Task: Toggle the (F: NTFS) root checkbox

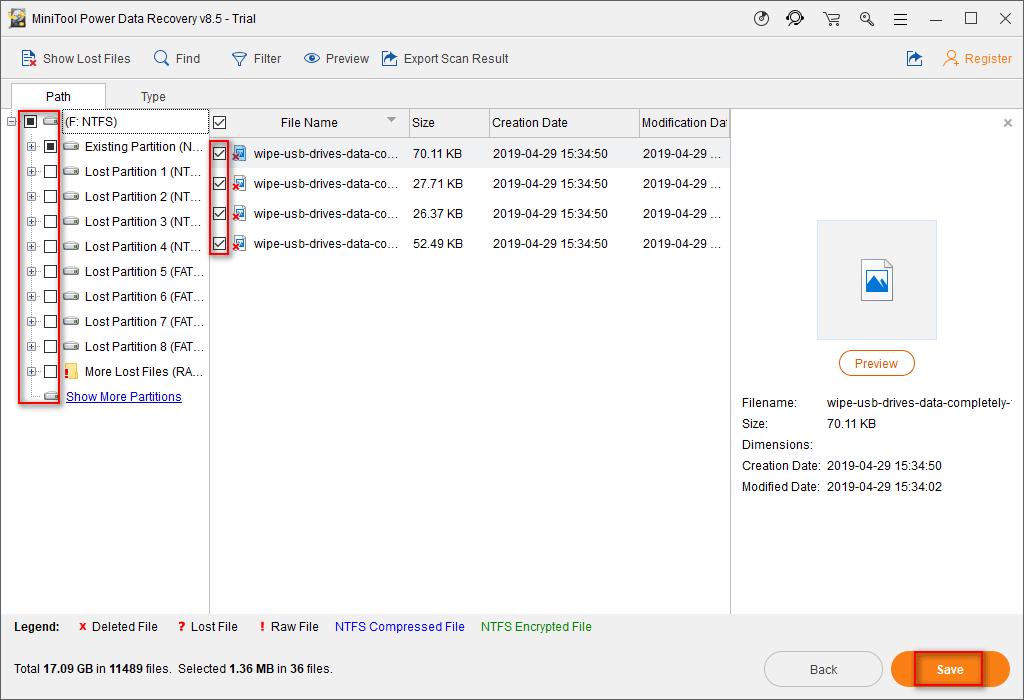Action: [30, 121]
